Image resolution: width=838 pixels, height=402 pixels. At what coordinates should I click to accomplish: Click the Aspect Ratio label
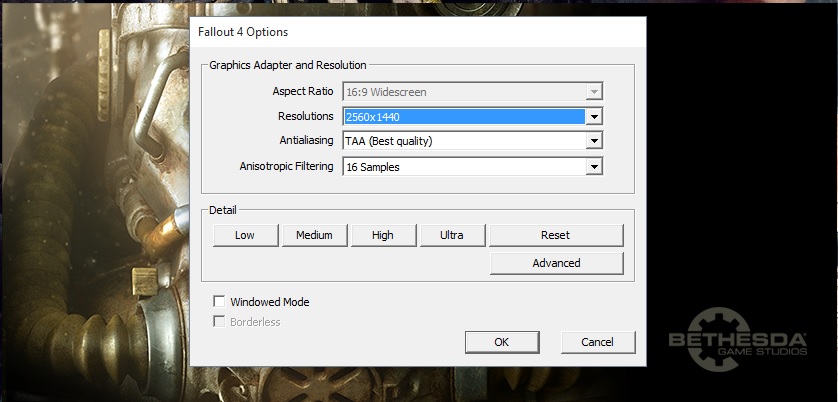303,91
